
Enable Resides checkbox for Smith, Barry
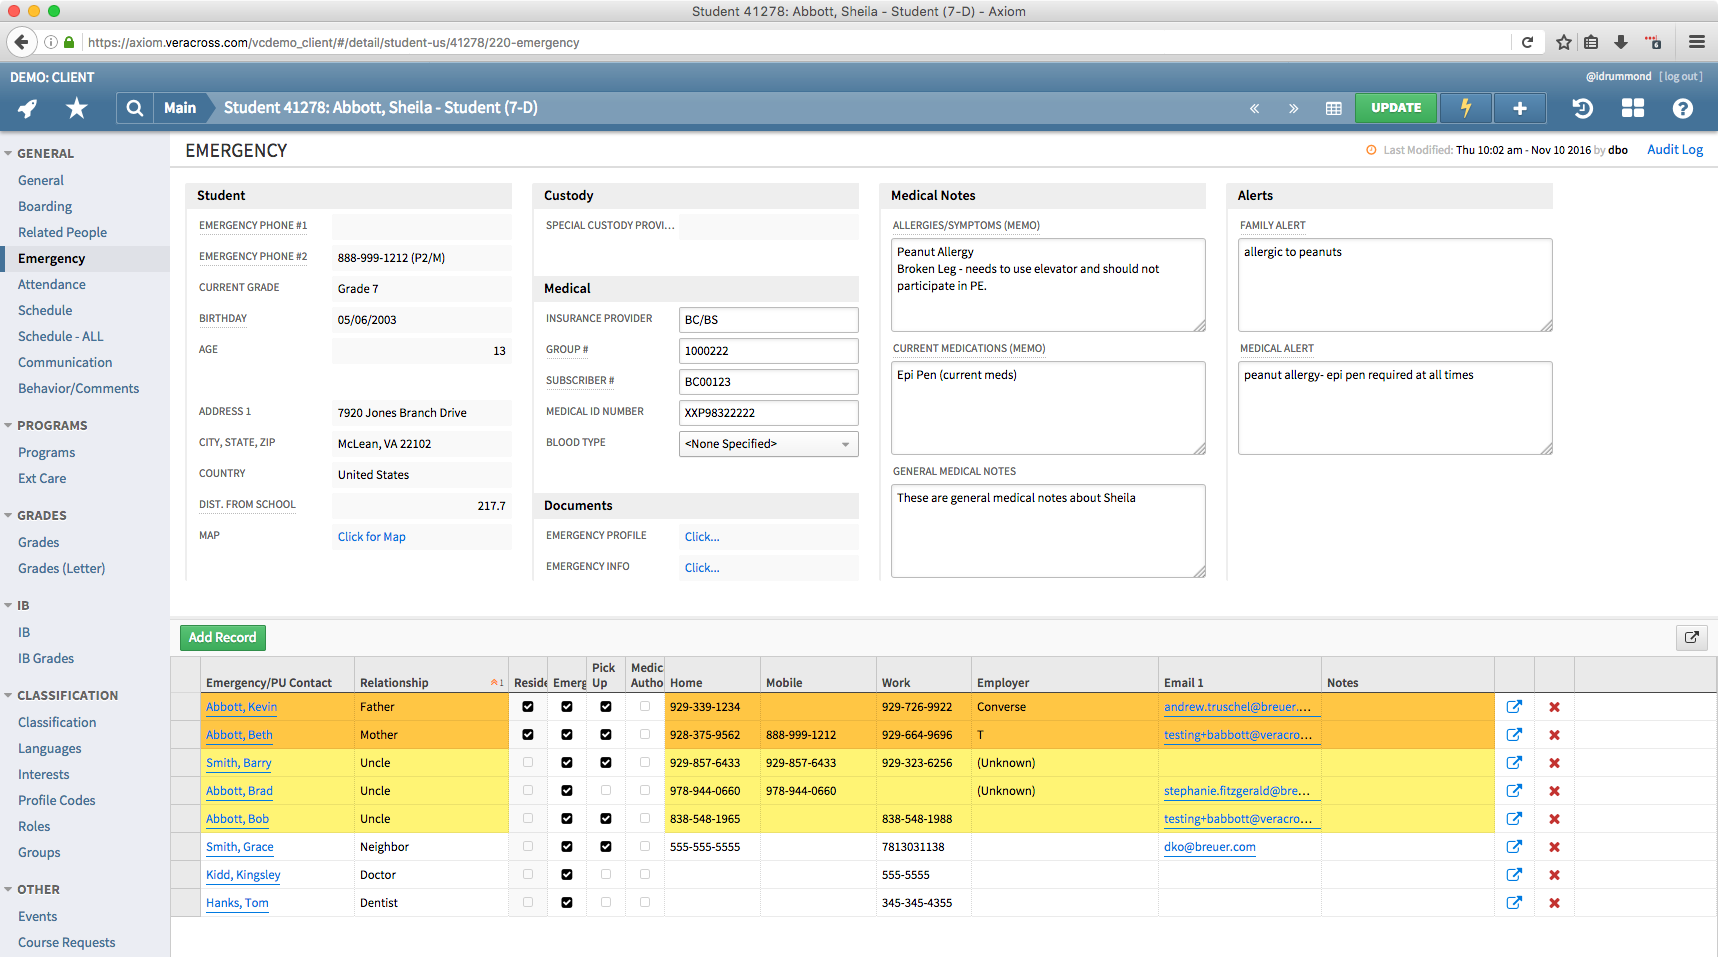pos(528,763)
